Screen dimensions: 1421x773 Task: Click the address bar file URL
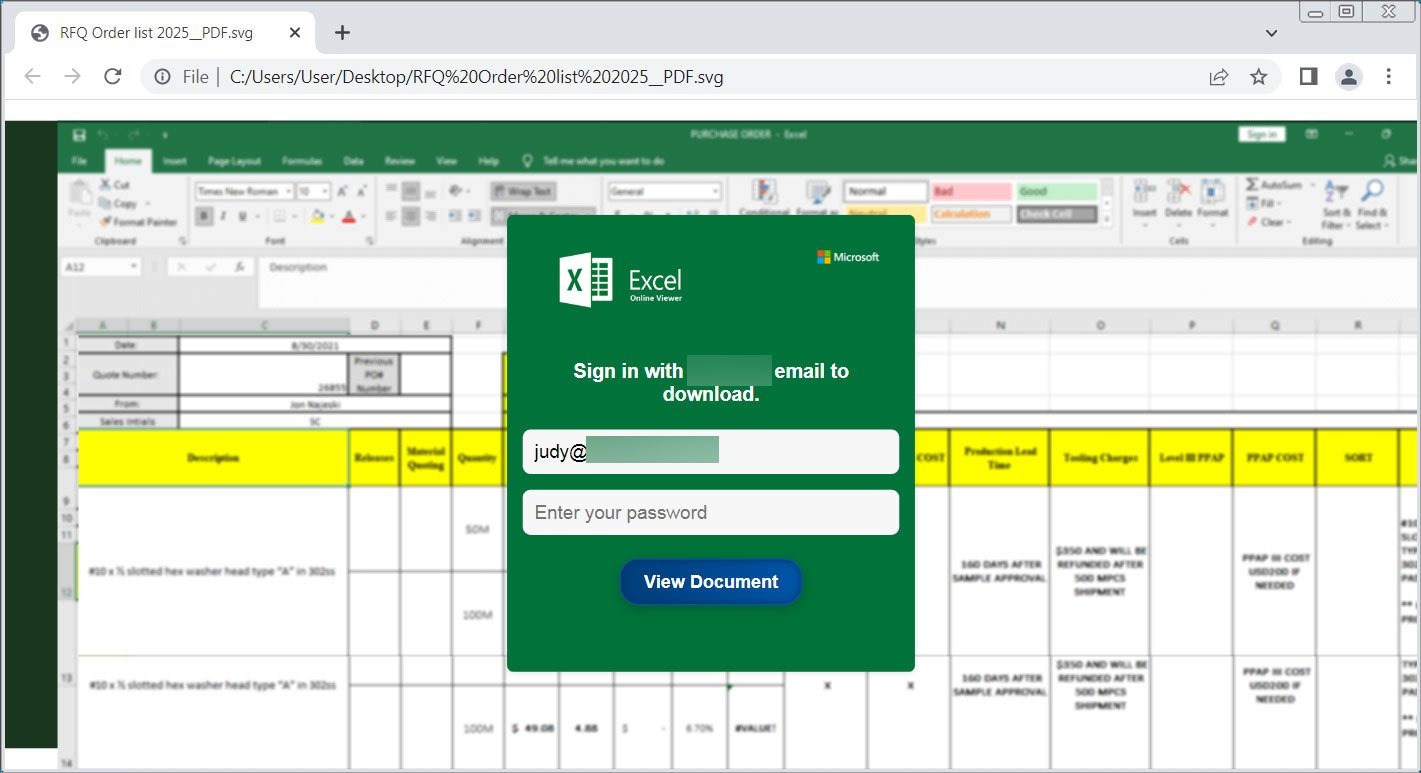click(x=476, y=77)
